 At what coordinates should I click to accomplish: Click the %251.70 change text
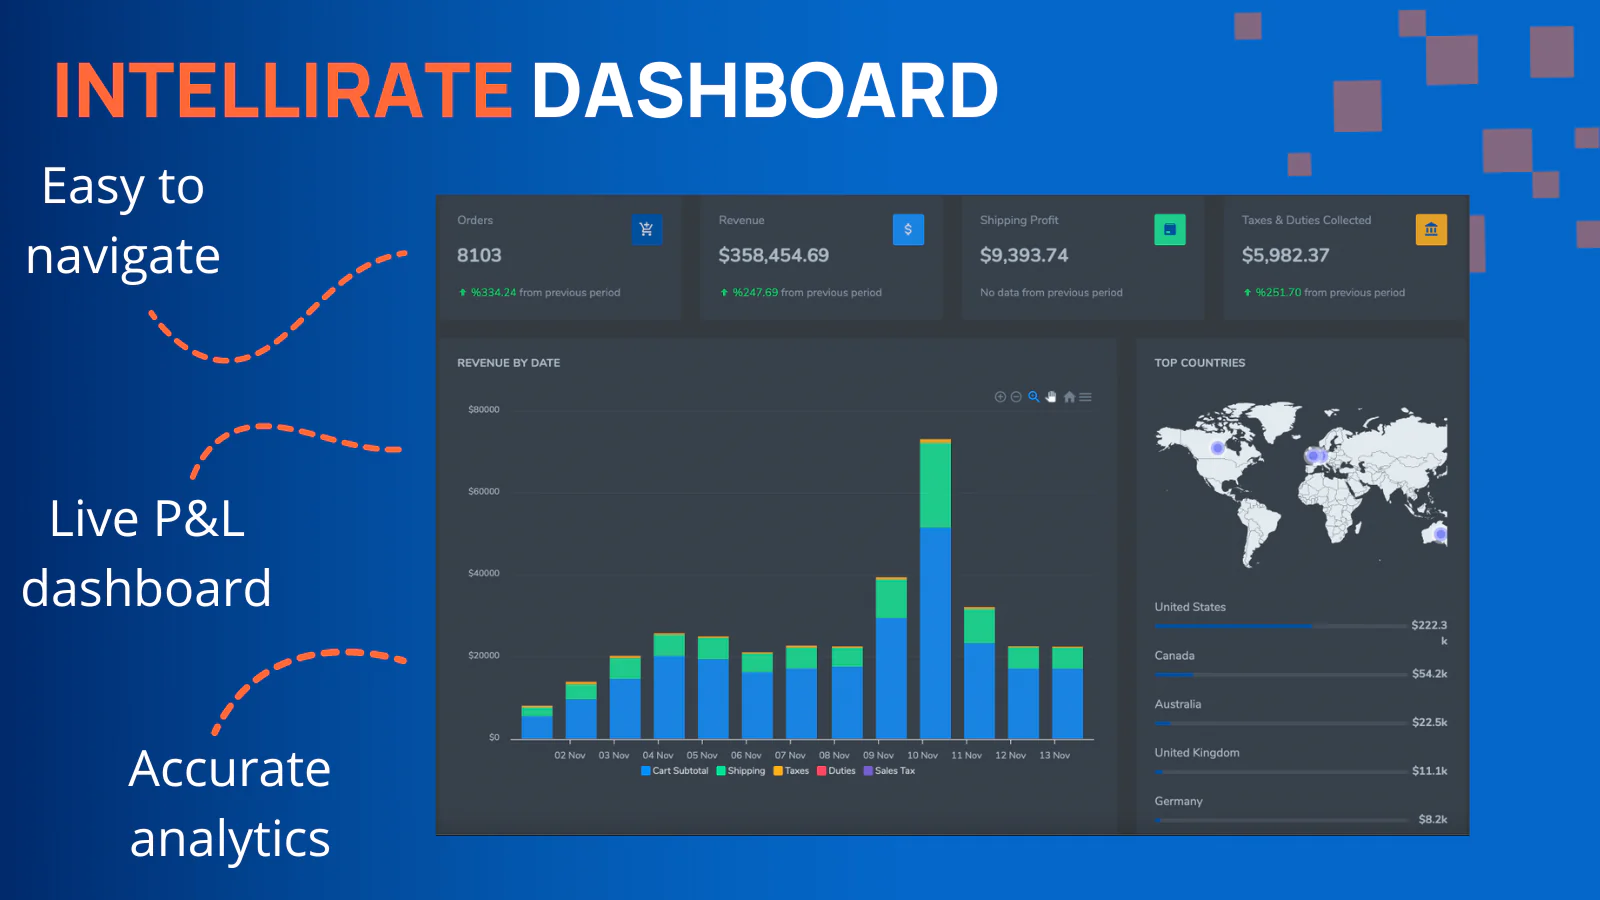pos(1279,293)
